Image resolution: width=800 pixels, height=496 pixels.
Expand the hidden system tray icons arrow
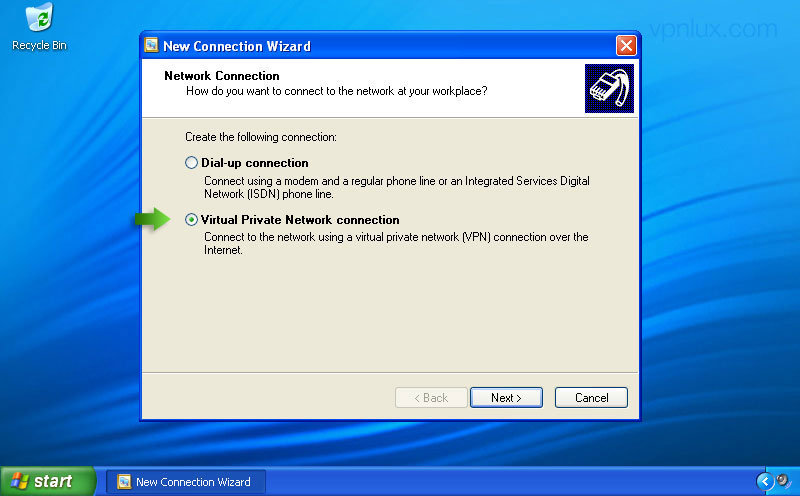765,481
